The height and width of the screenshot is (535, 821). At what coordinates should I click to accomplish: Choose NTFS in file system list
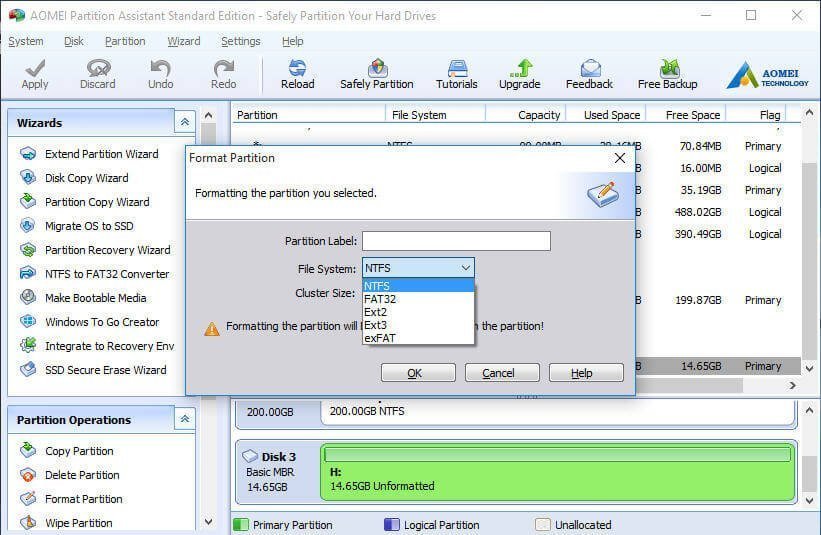[x=418, y=286]
